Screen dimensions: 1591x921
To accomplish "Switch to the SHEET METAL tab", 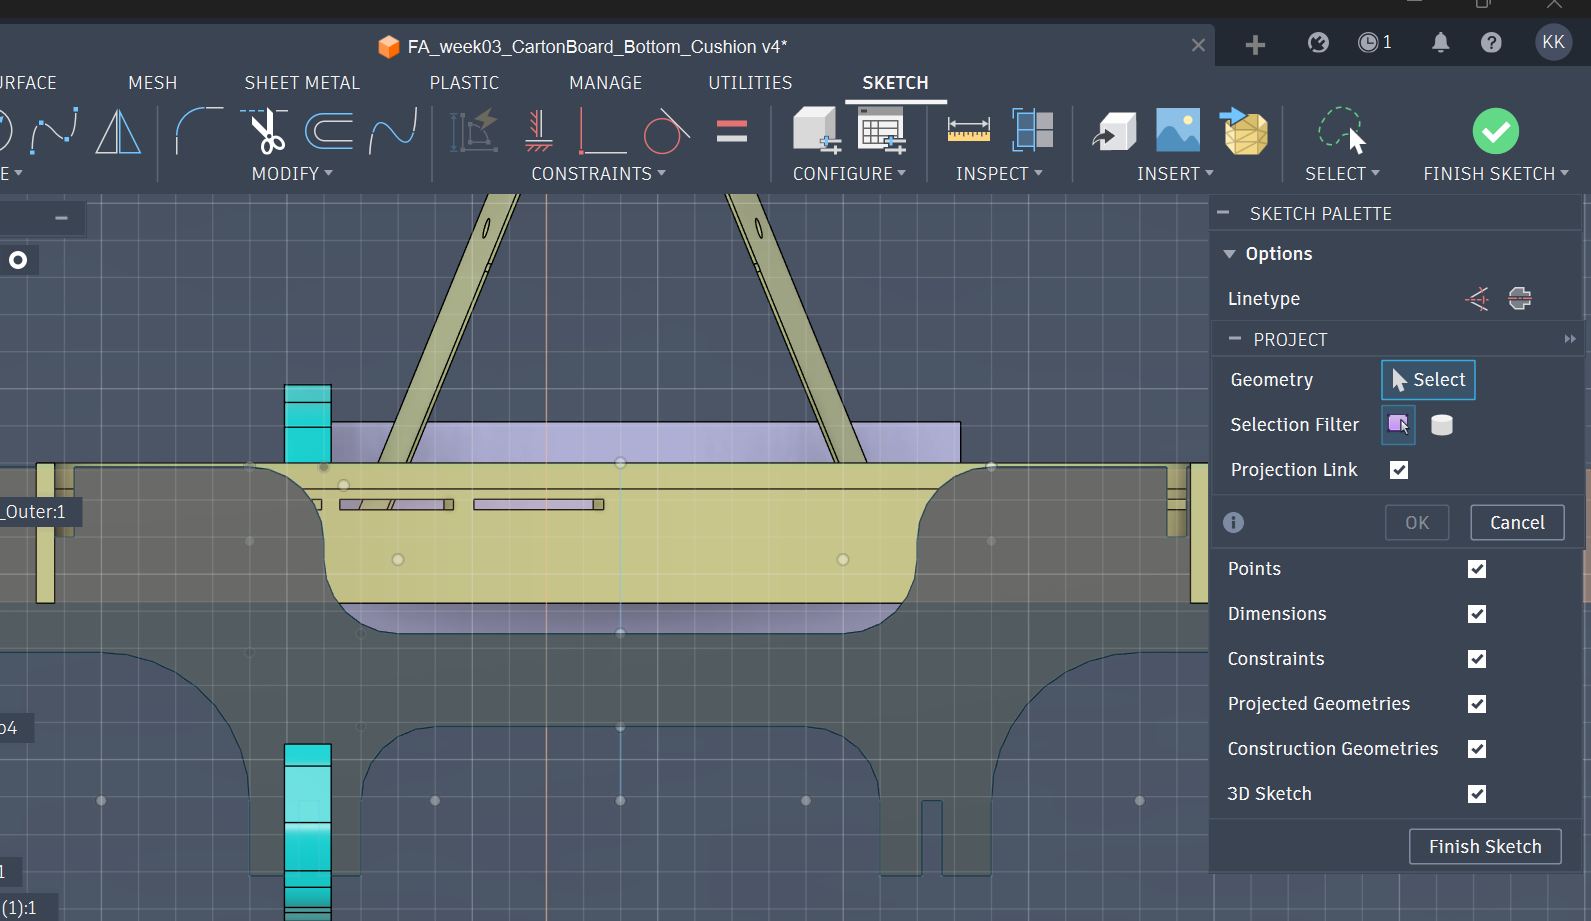I will [x=302, y=83].
